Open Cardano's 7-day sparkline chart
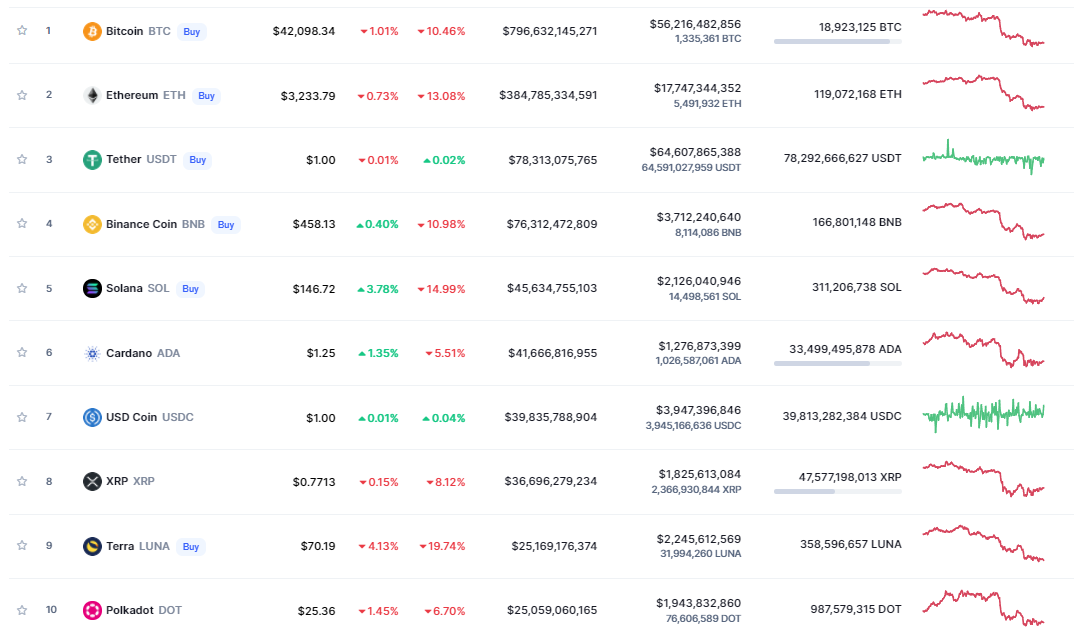1074x627 pixels. coord(984,349)
